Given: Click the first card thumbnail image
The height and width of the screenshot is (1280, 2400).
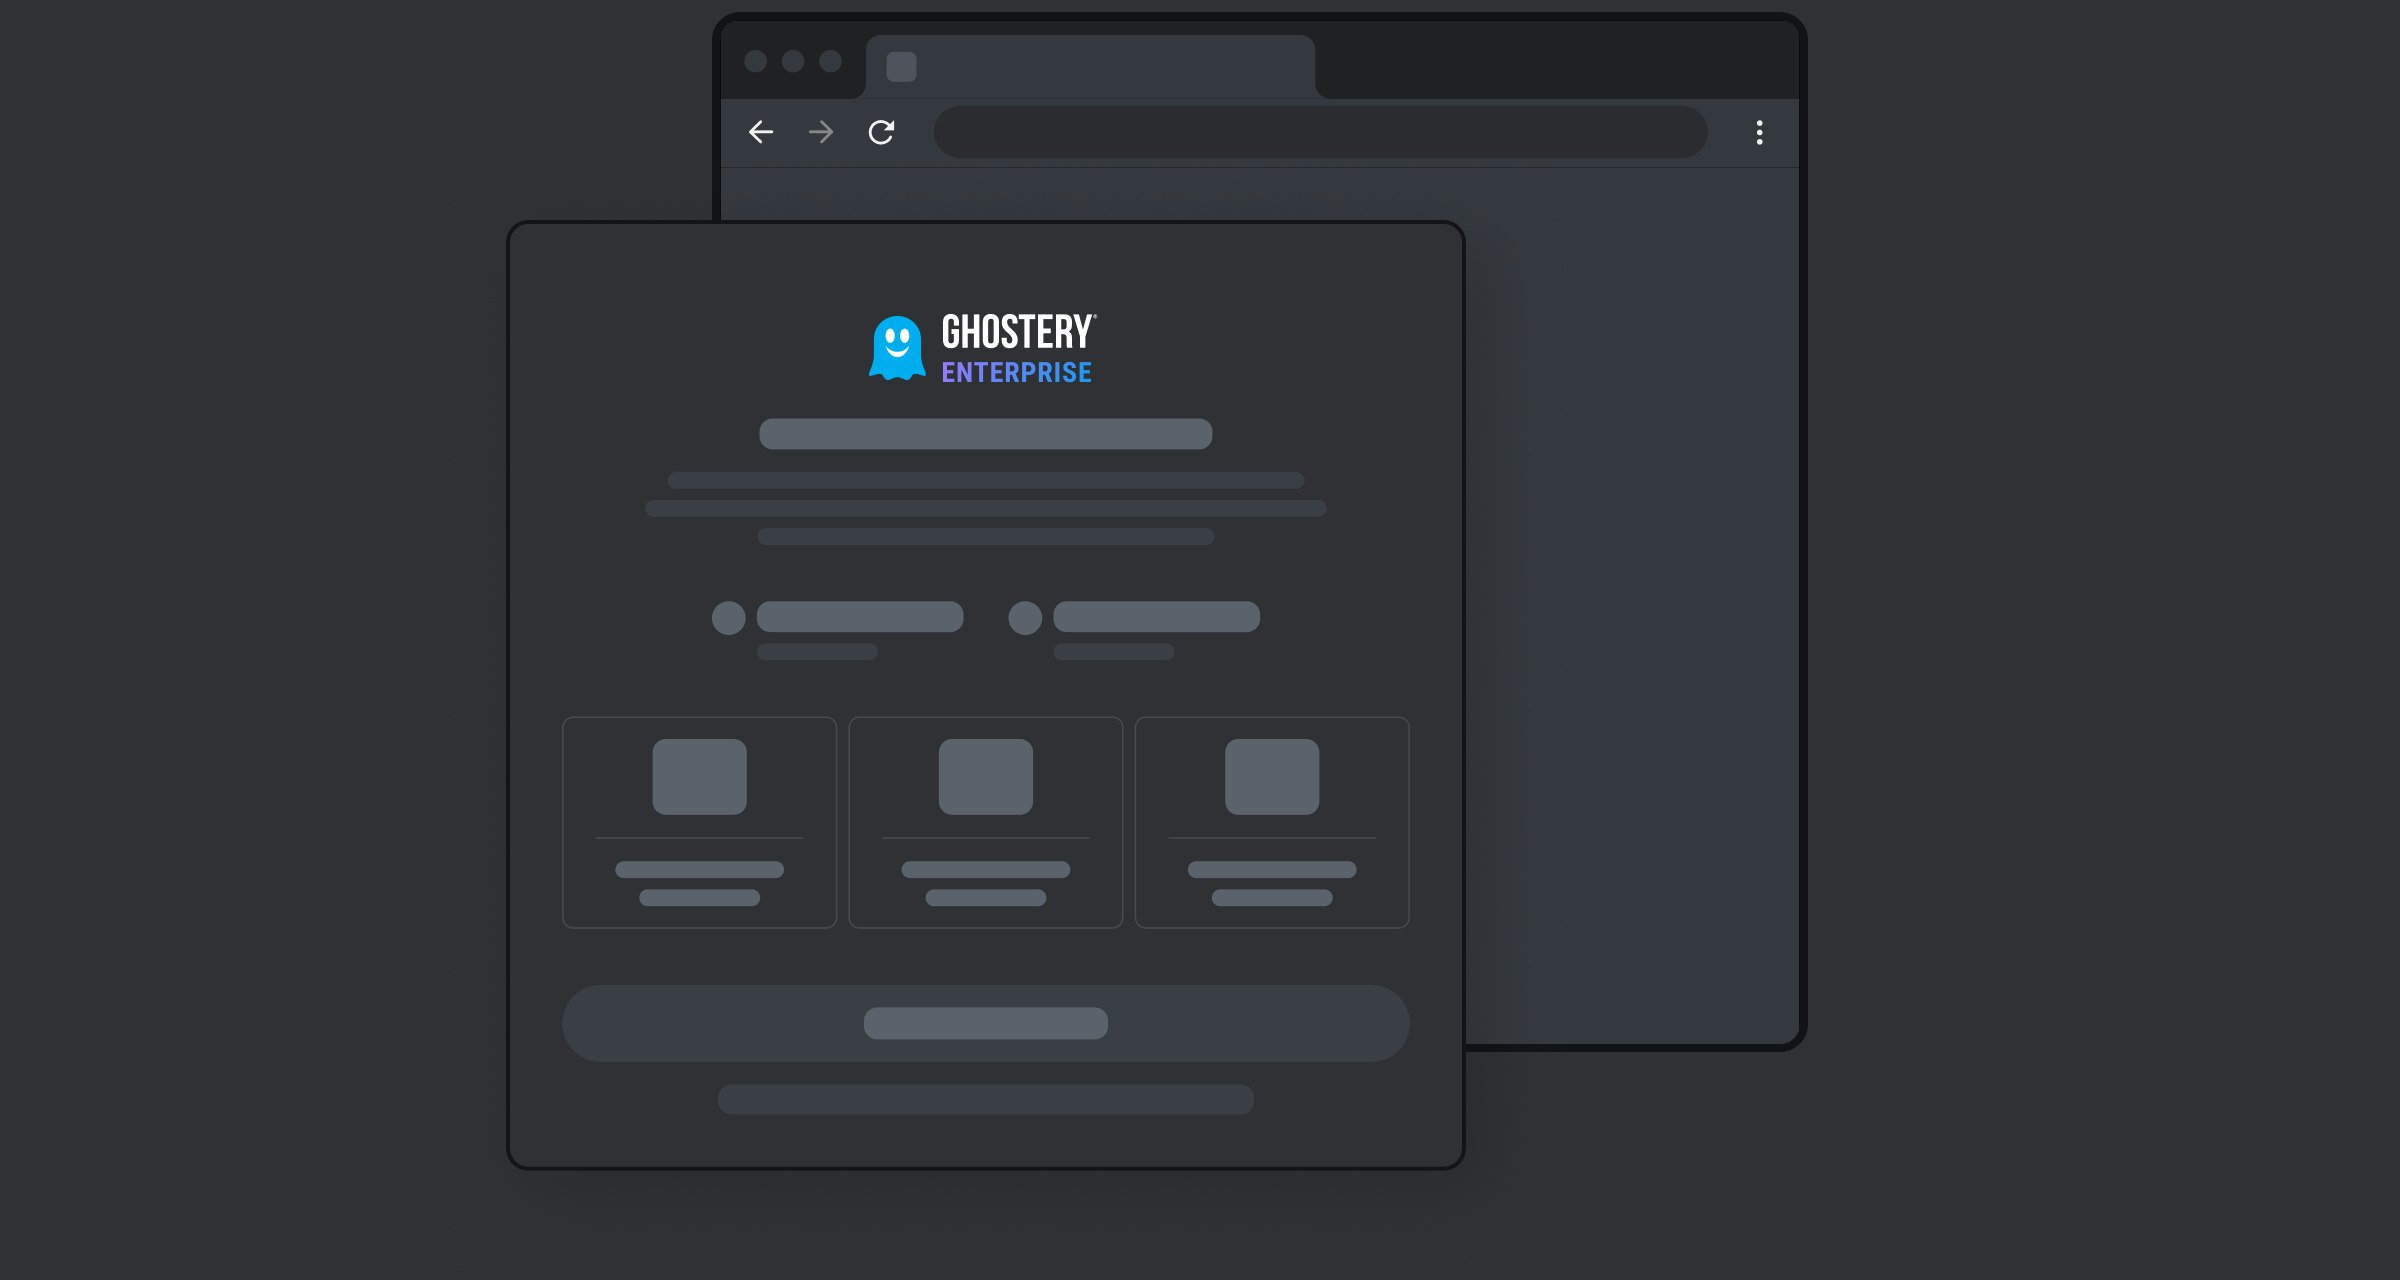Looking at the screenshot, I should click(700, 777).
